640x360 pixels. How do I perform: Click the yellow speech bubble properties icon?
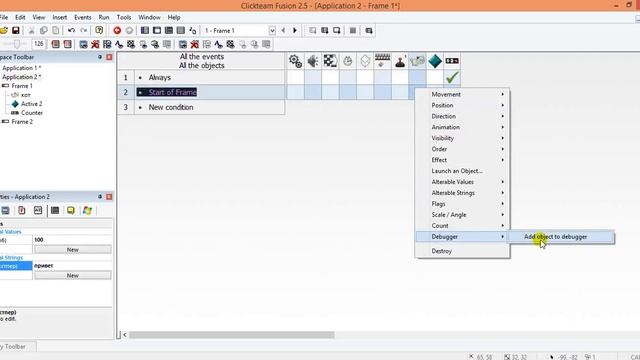pos(71,211)
